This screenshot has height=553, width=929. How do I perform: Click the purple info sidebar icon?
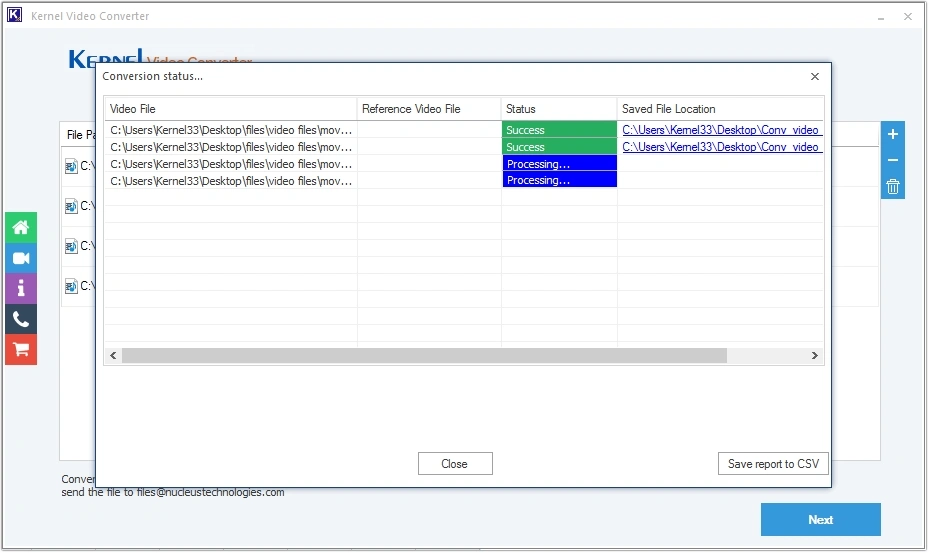20,288
